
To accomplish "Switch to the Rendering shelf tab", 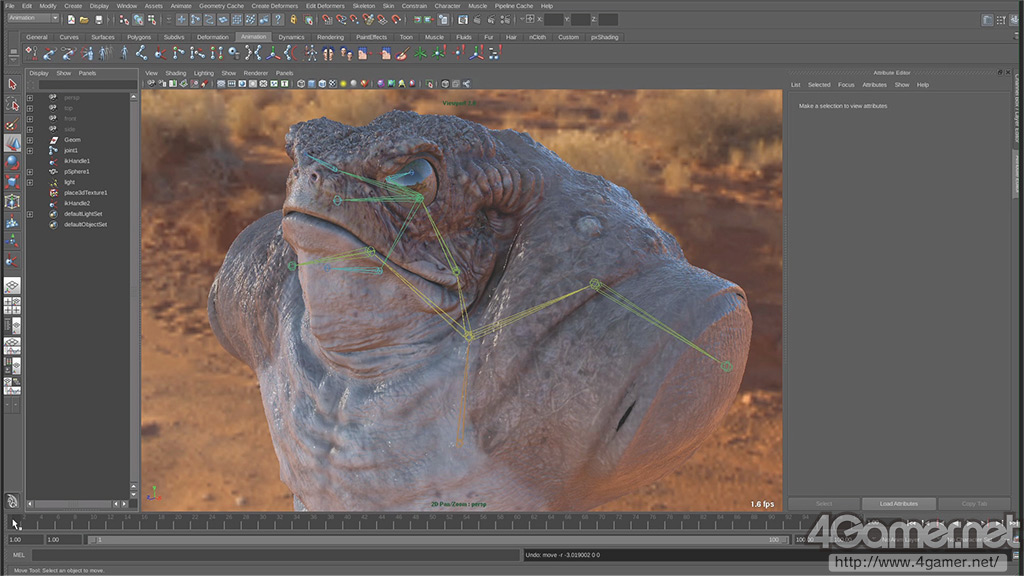I will [x=330, y=37].
